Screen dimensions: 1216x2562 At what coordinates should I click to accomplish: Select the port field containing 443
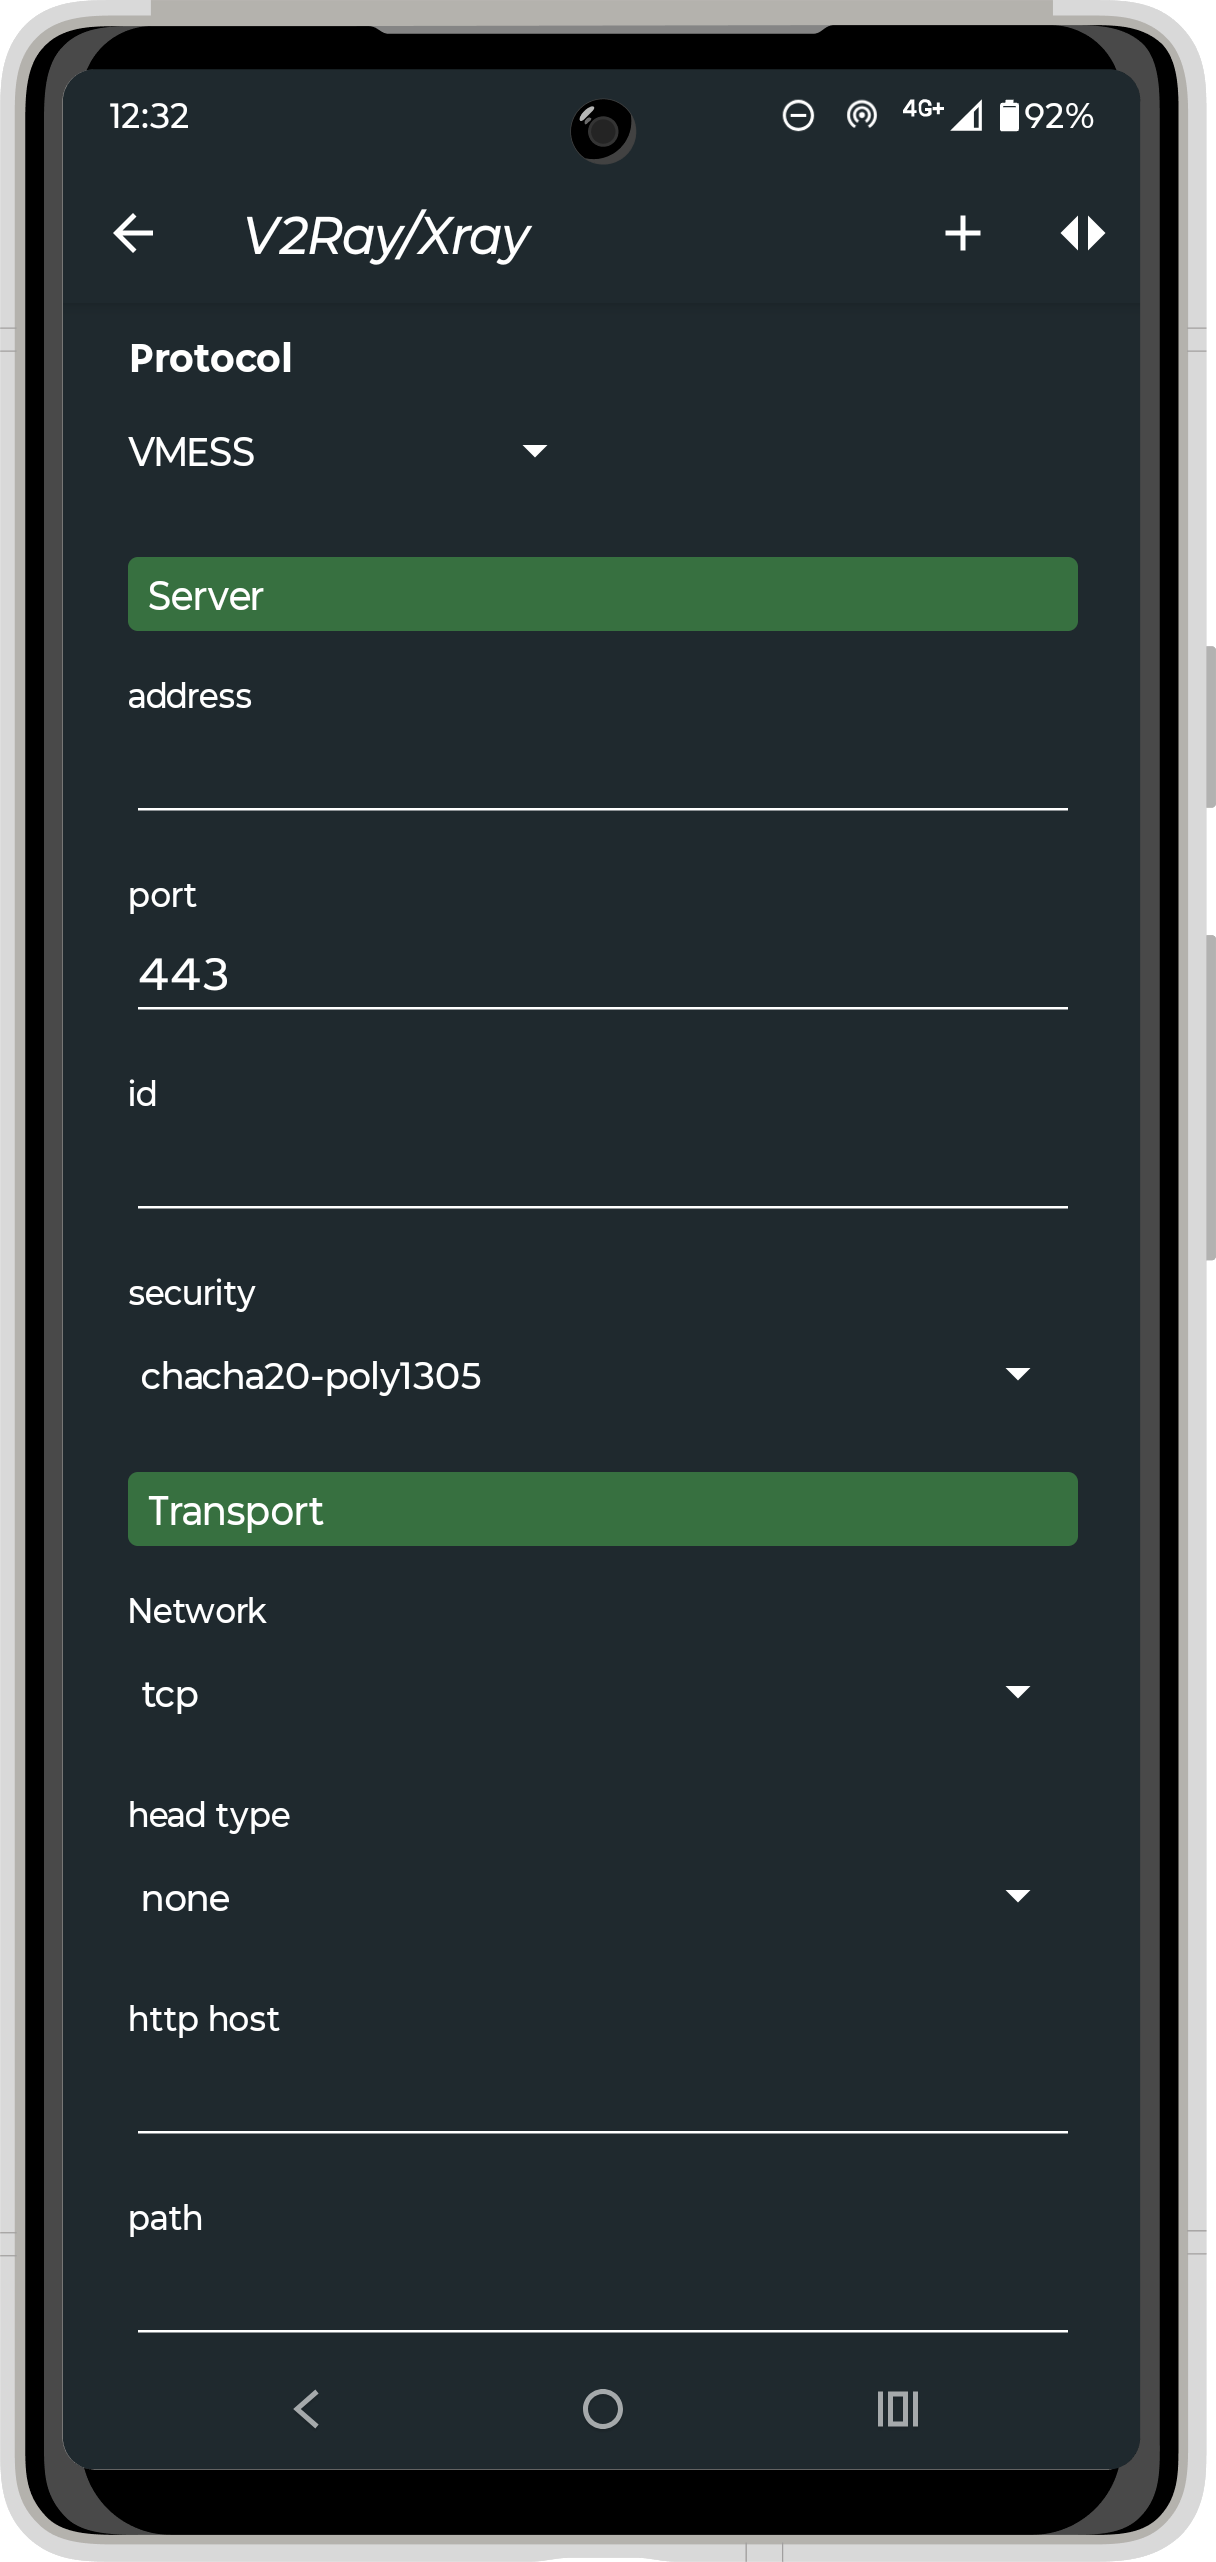point(602,975)
